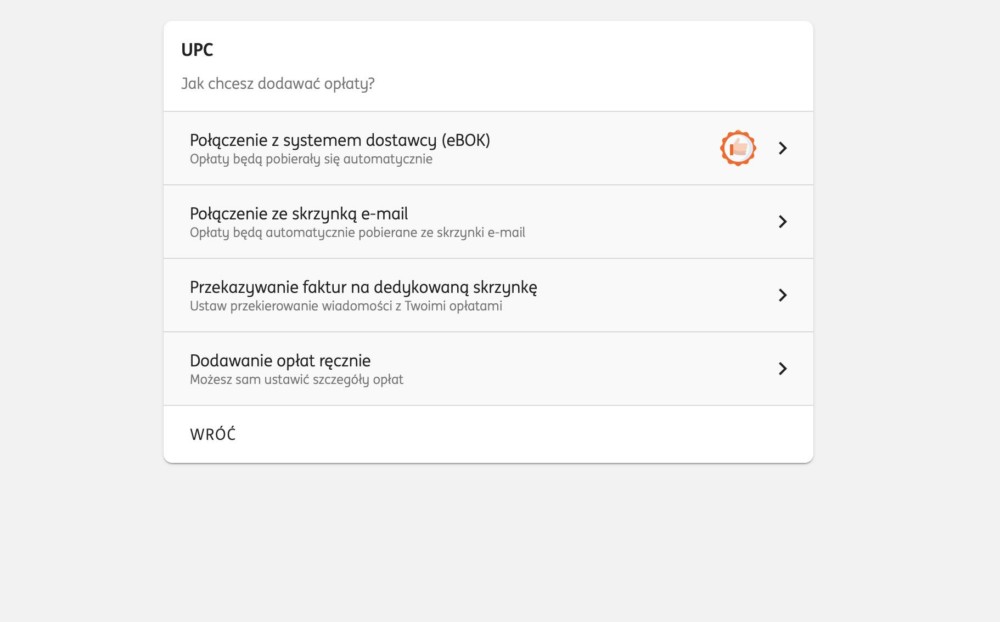The width and height of the screenshot is (1000, 622).
Task: Choose Połączenie ze skrzynką e-mail option
Action: point(488,221)
